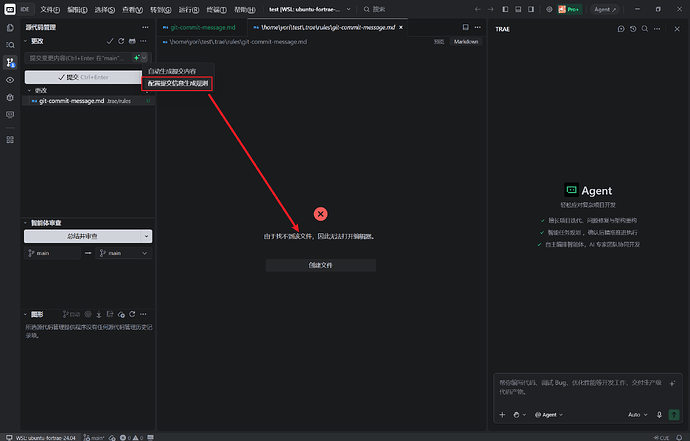Open more actions in 更改 section header
This screenshot has width=690, height=441.
pos(143,41)
